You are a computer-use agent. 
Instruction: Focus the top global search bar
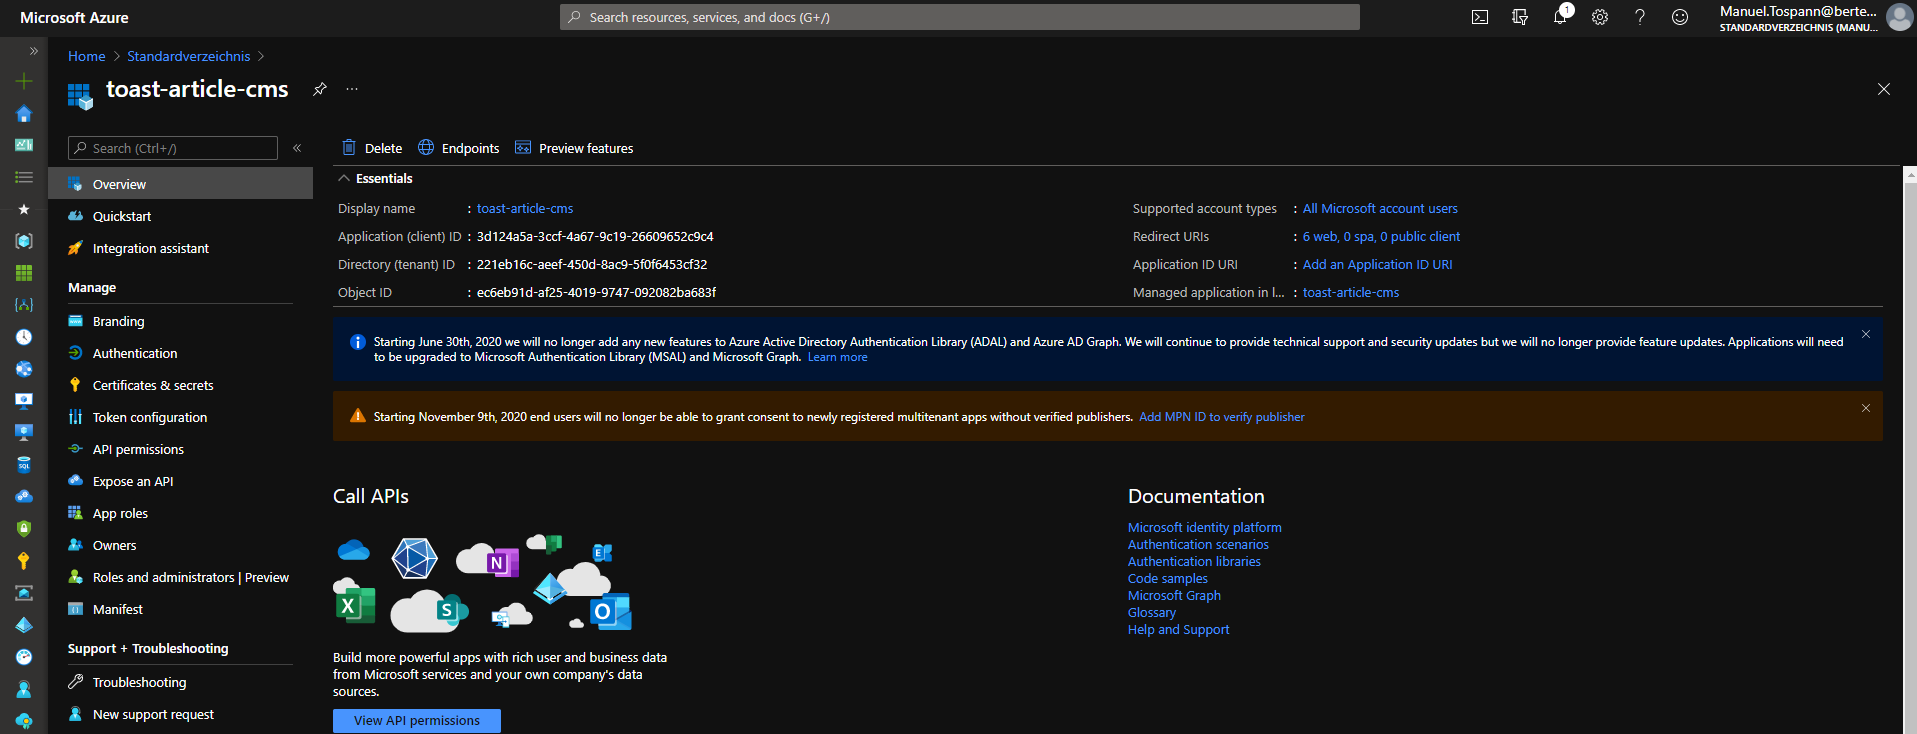[x=960, y=17]
